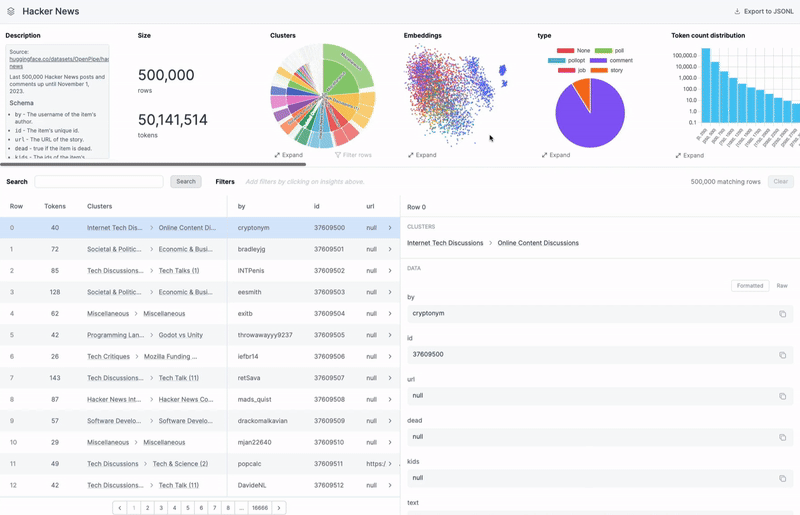Open row 3 eesmith details chevron
Image resolution: width=800 pixels, height=515 pixels.
(x=390, y=292)
